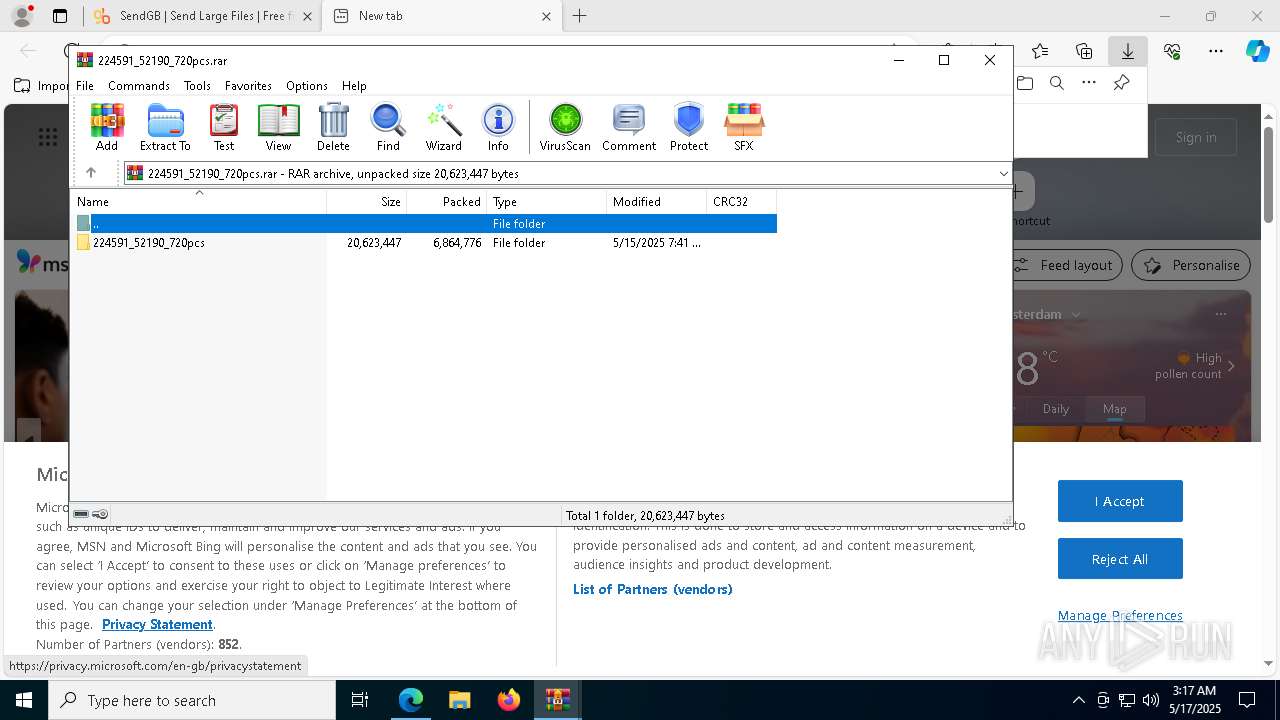The width and height of the screenshot is (1280, 720).
Task: Open Edge Downloads icon
Action: tap(1127, 51)
